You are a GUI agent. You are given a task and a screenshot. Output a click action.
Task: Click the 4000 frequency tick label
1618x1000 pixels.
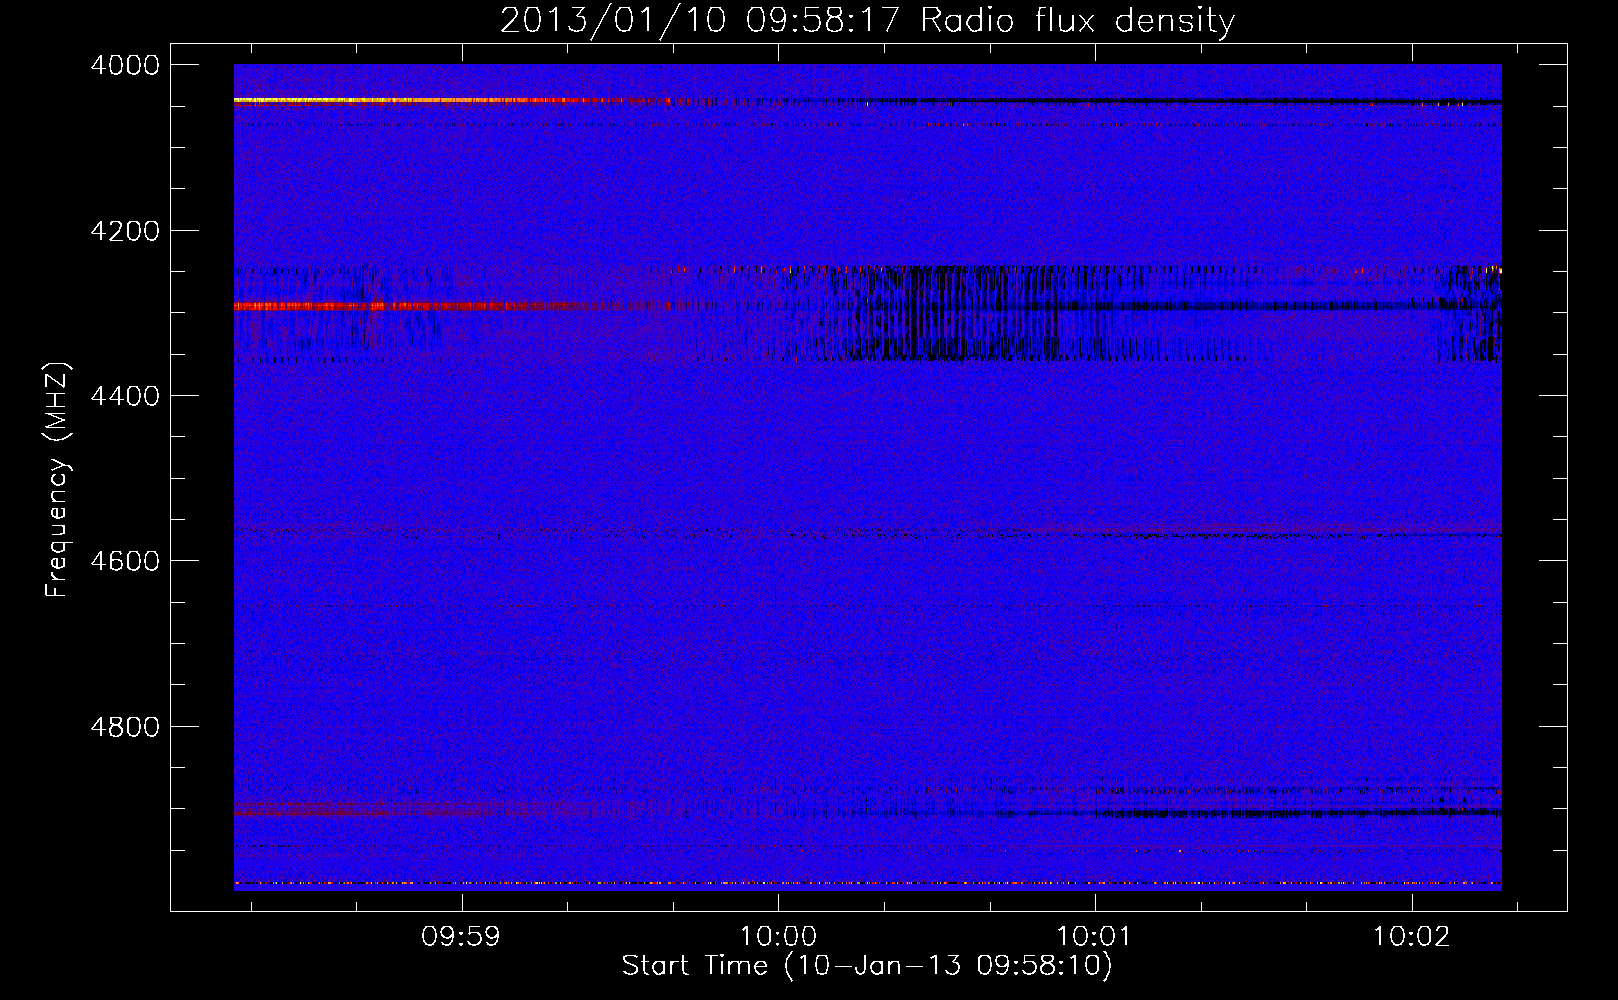[x=125, y=65]
